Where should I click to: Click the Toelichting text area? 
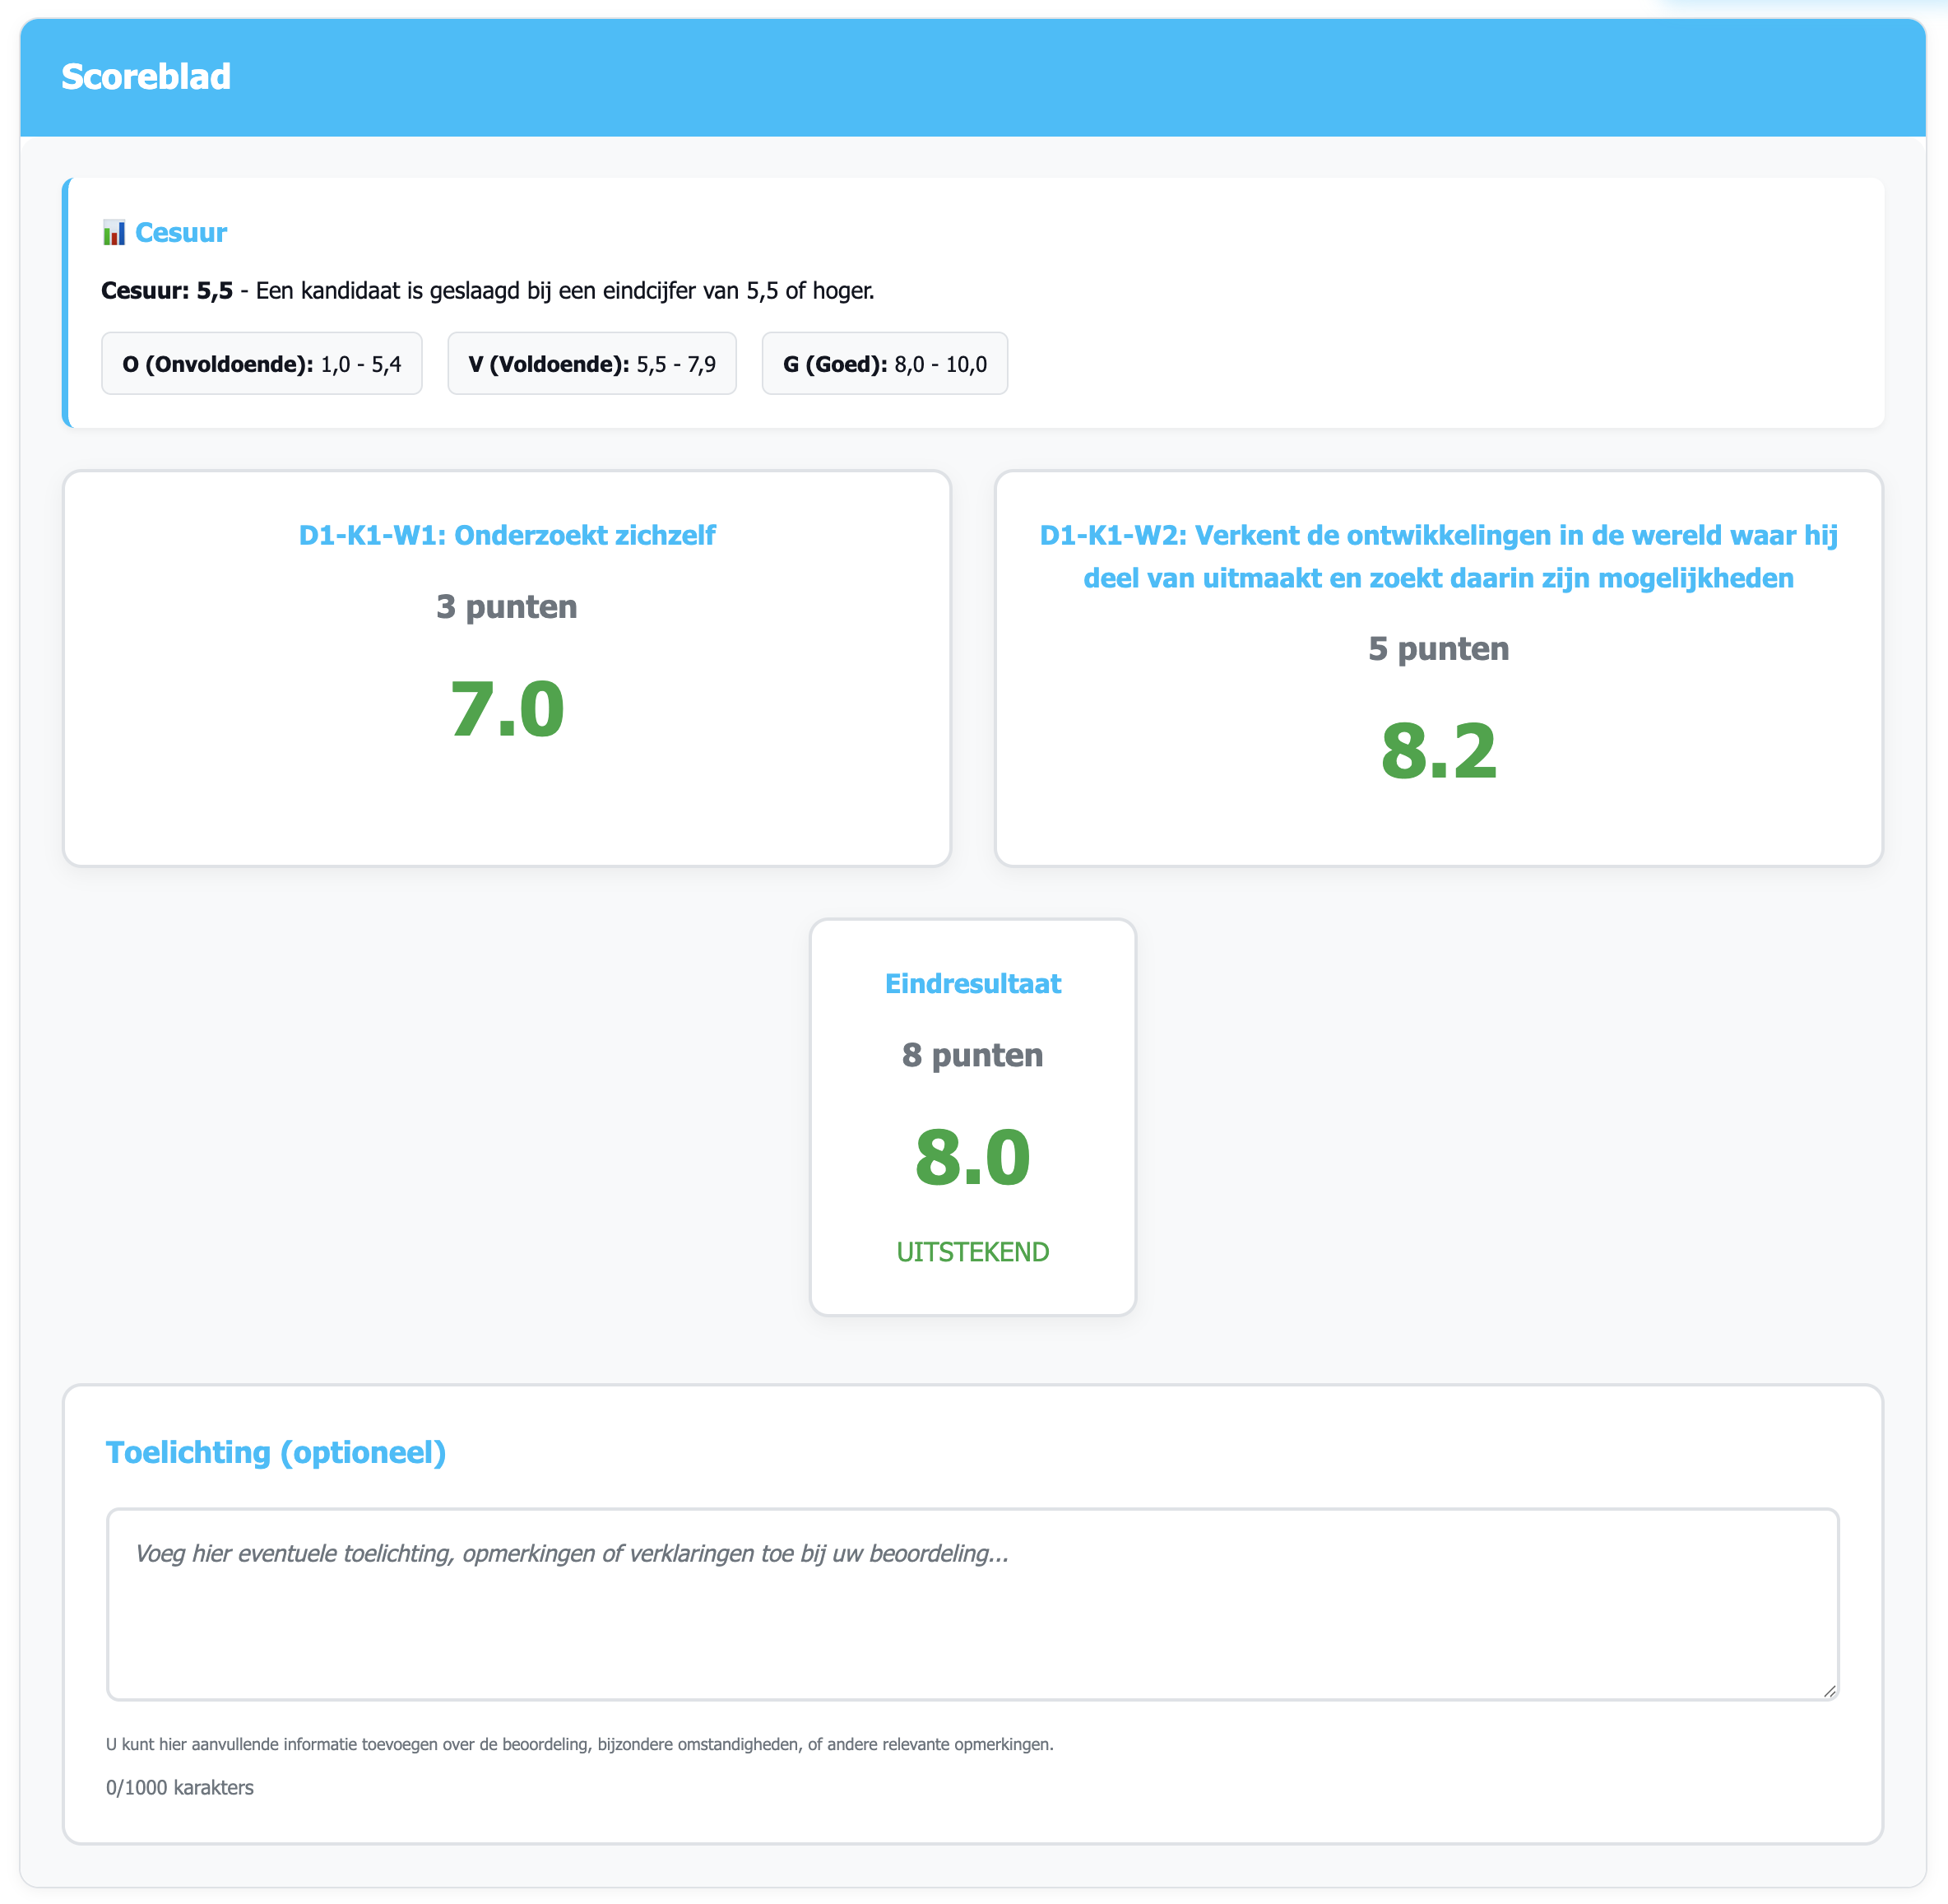[x=971, y=1603]
